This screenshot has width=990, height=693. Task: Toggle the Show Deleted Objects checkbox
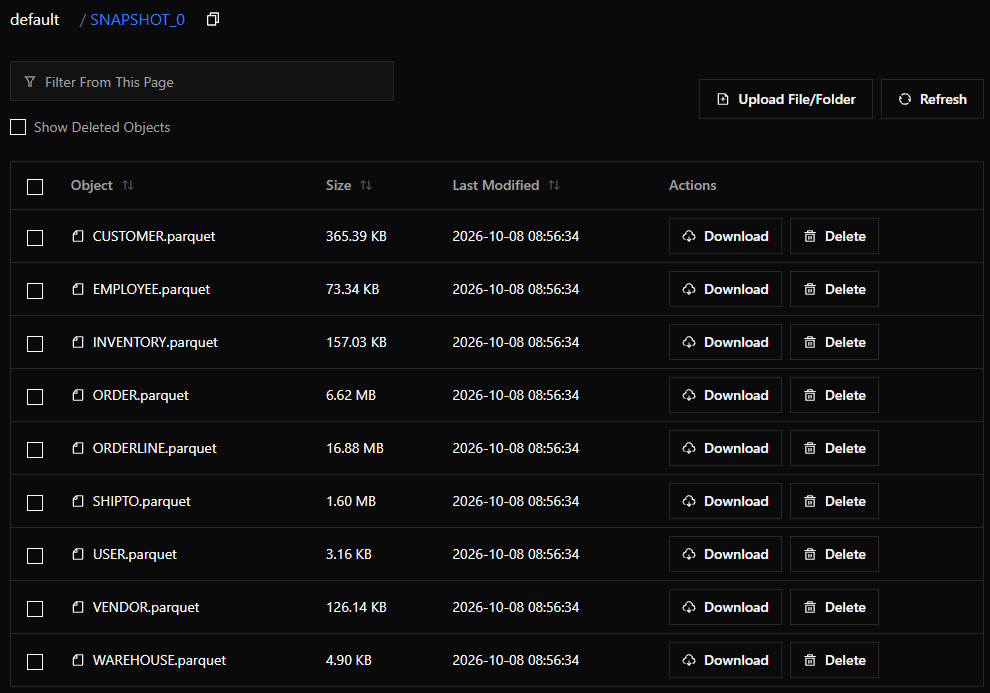18,127
